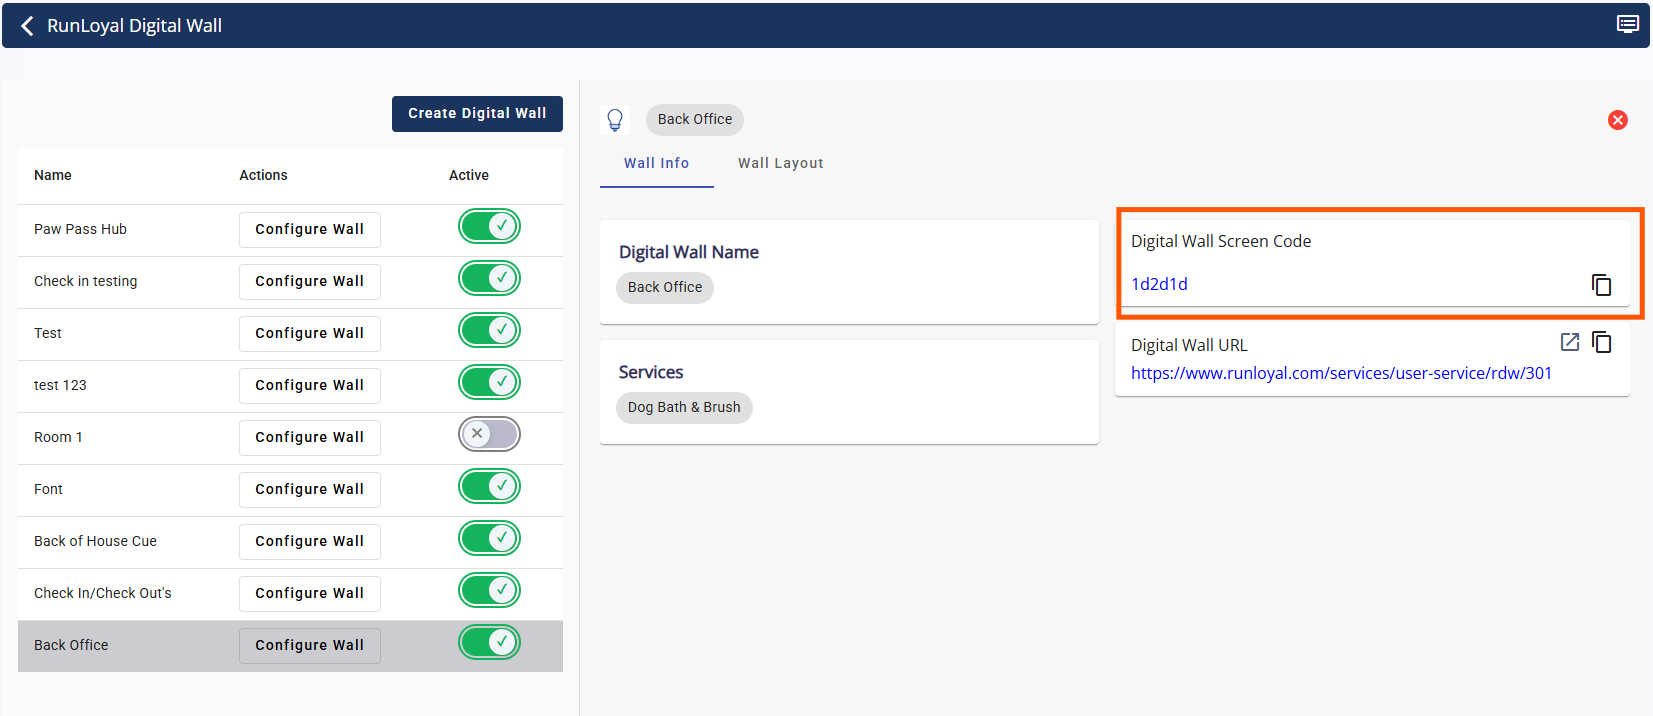Click the lightbulb tips icon
The height and width of the screenshot is (716, 1653).
tap(615, 120)
